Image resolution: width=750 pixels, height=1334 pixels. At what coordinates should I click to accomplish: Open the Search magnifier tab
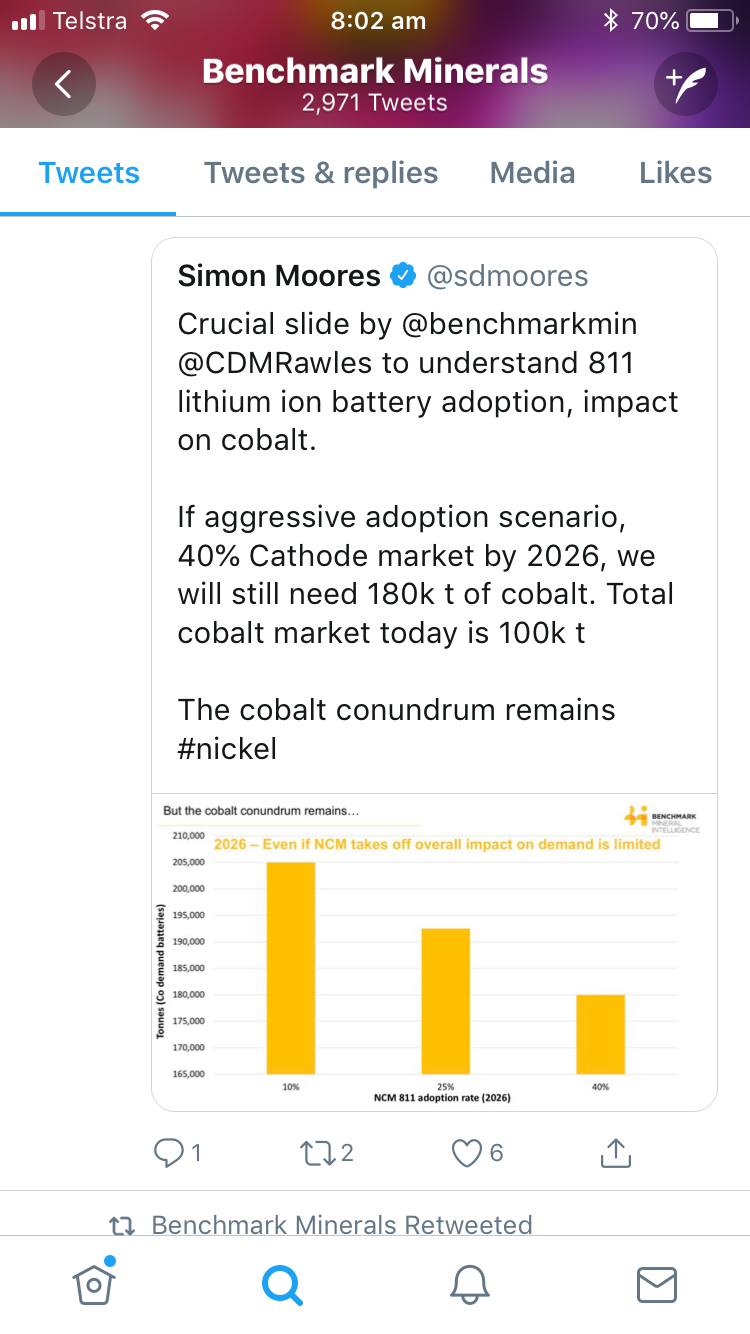[281, 1285]
